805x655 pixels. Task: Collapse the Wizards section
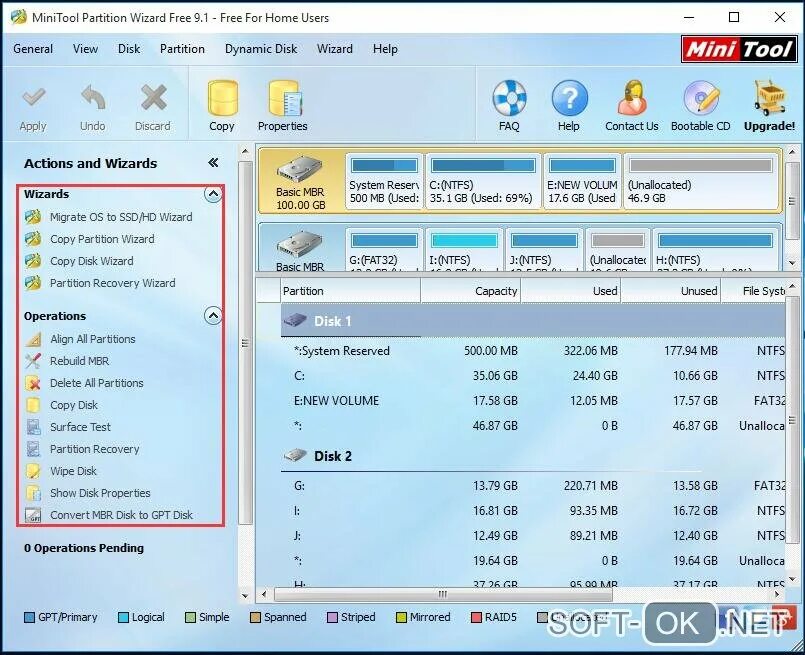213,194
